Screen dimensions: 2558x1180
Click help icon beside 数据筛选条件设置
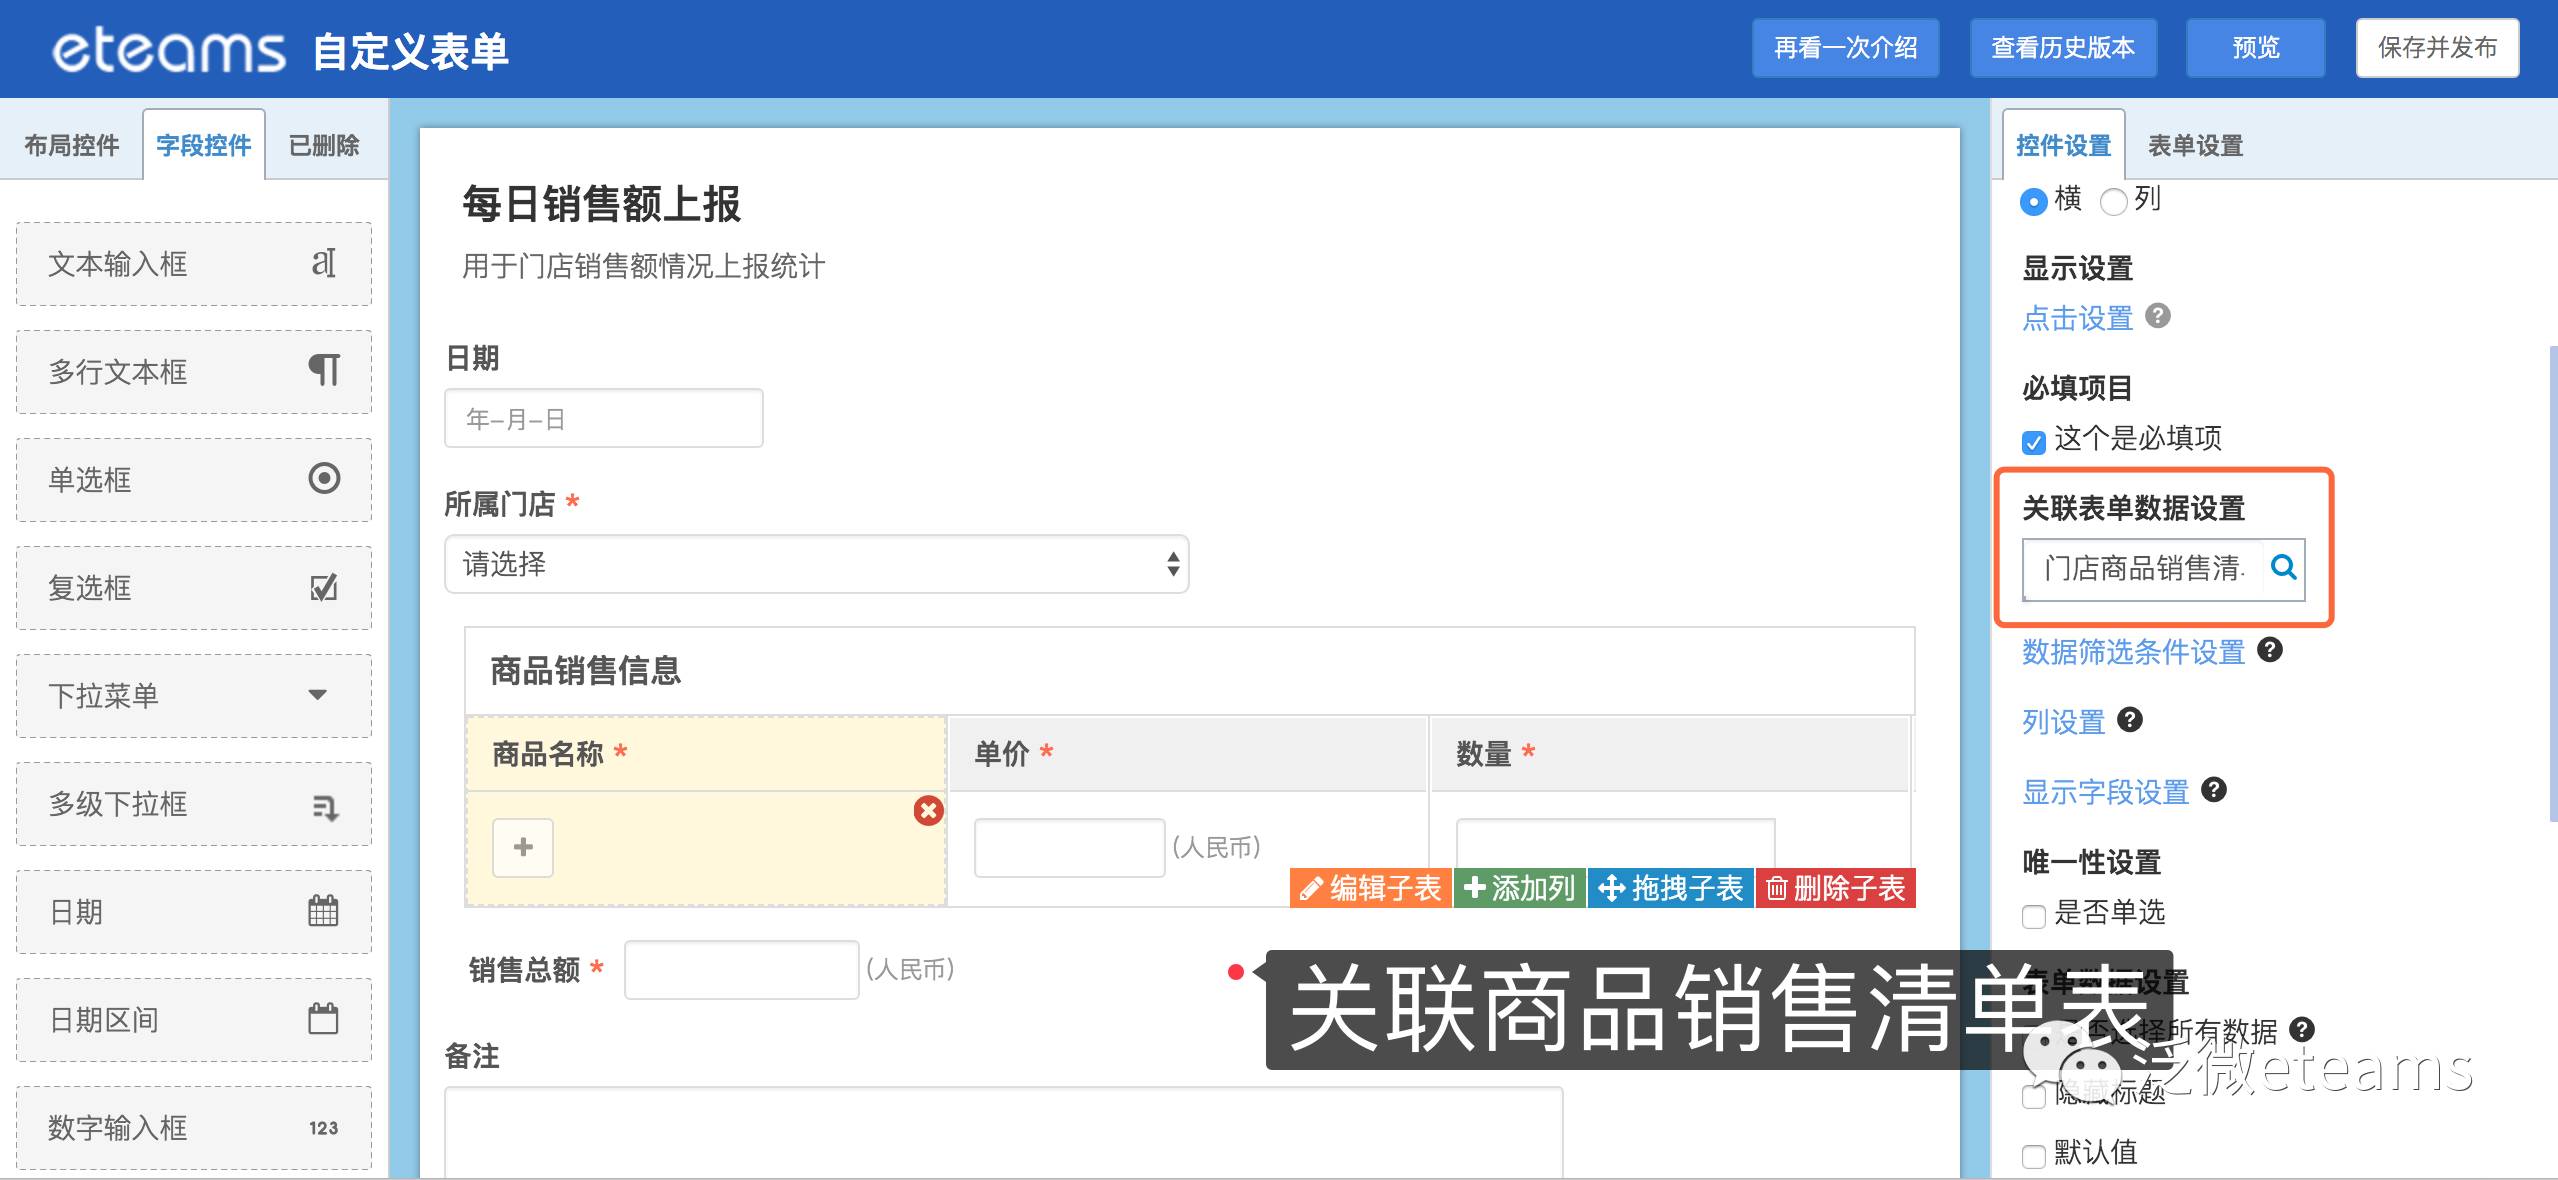(x=2270, y=650)
